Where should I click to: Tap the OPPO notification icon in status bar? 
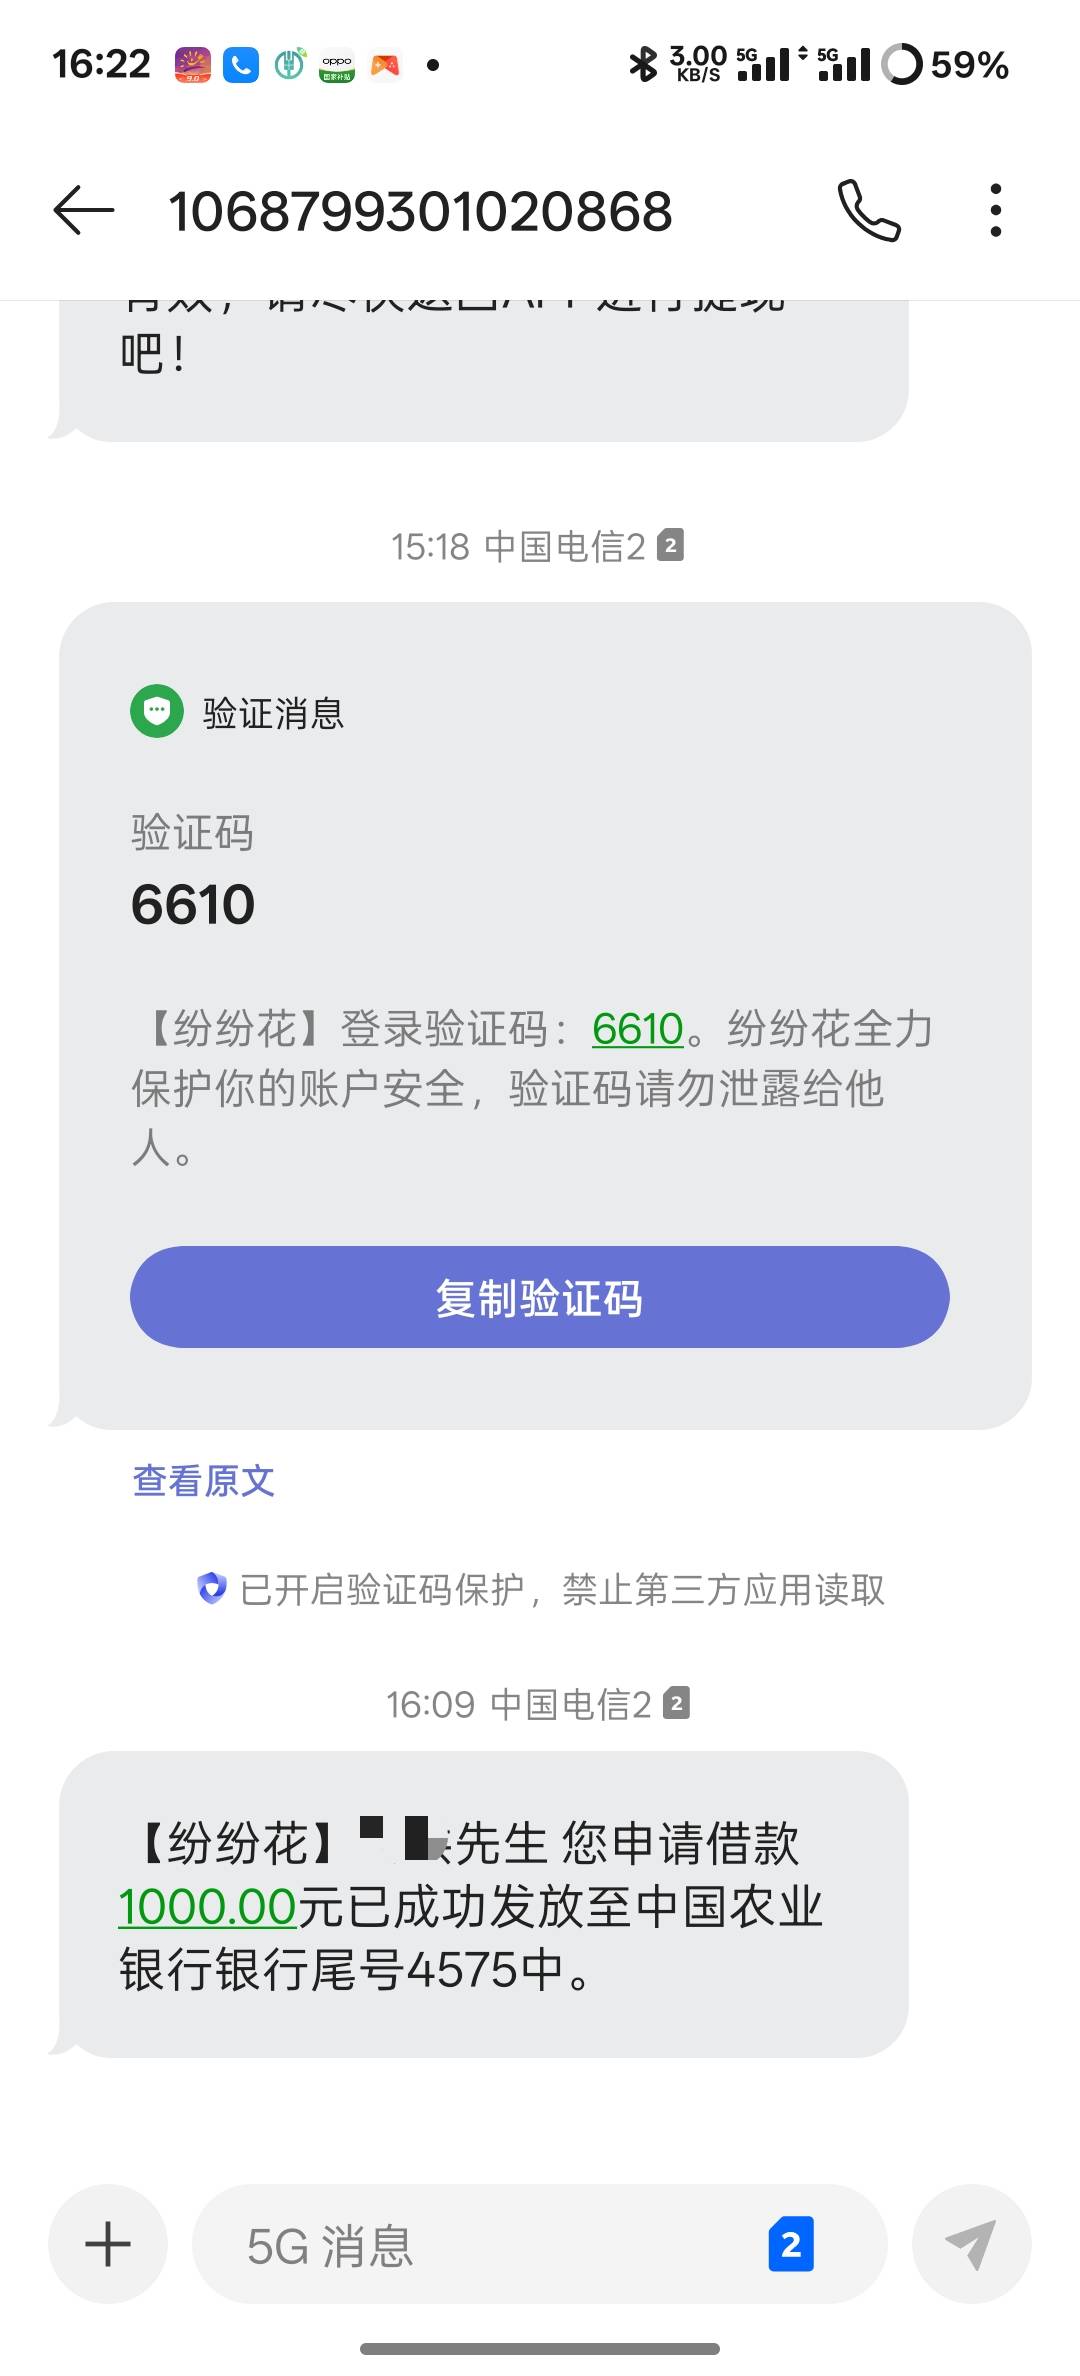tap(337, 65)
